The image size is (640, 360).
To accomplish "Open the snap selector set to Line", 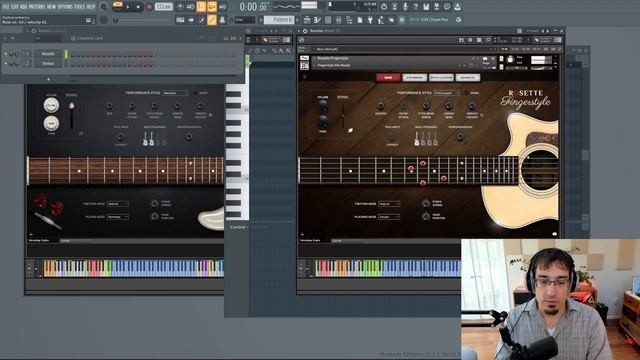I will 245,20.
